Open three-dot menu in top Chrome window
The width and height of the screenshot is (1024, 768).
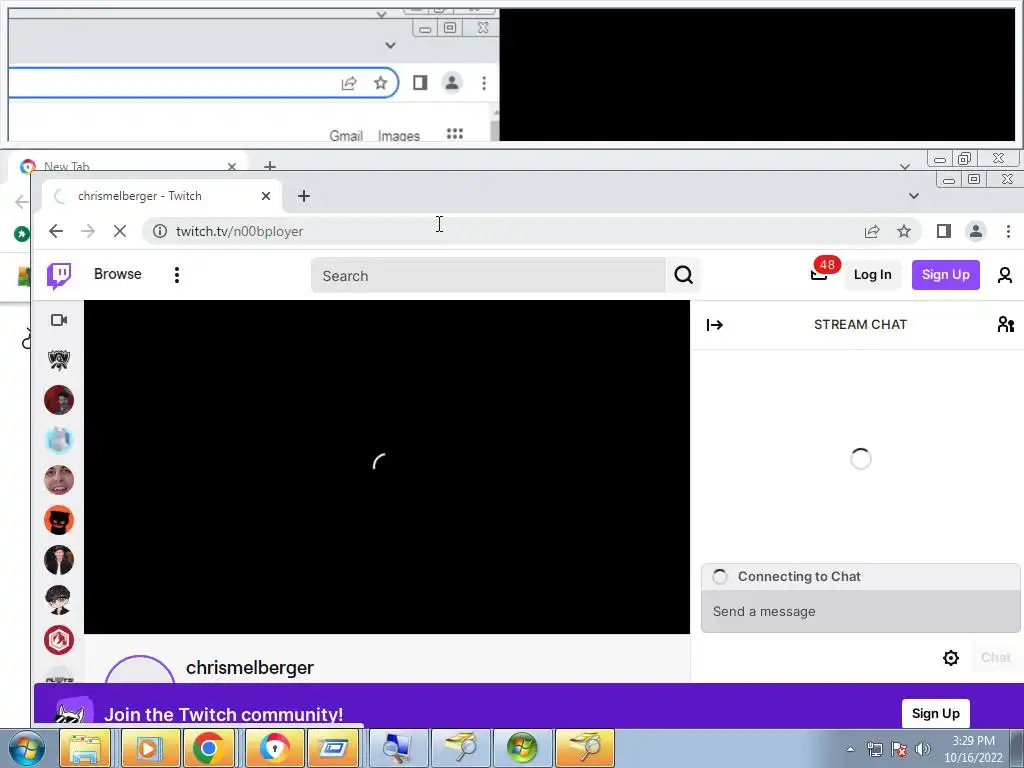[484, 83]
